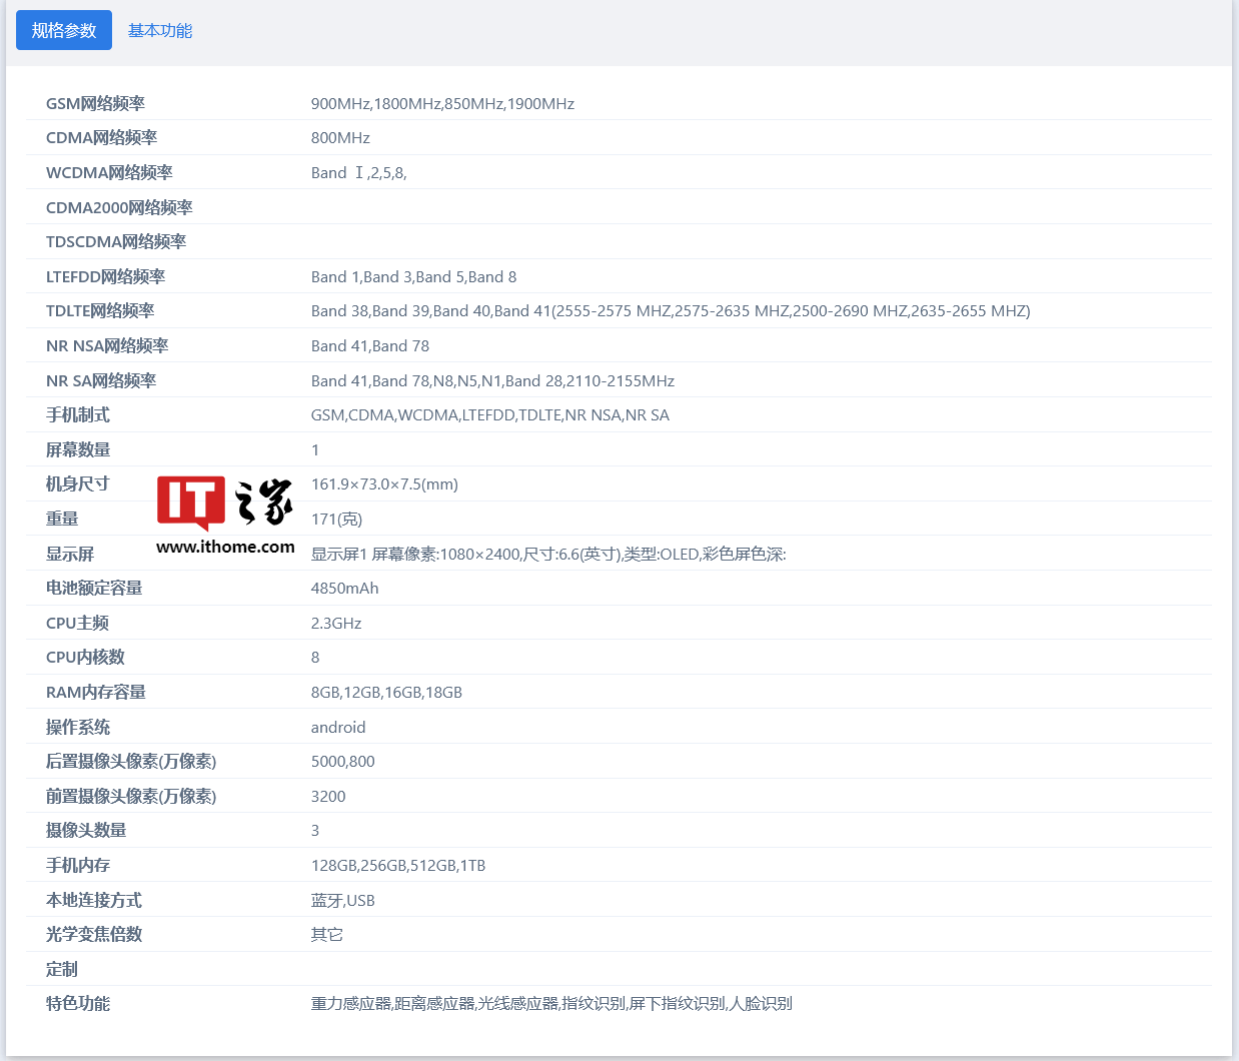The image size is (1239, 1061).
Task: Click the 手机内存 storage options value
Action: click(x=398, y=865)
